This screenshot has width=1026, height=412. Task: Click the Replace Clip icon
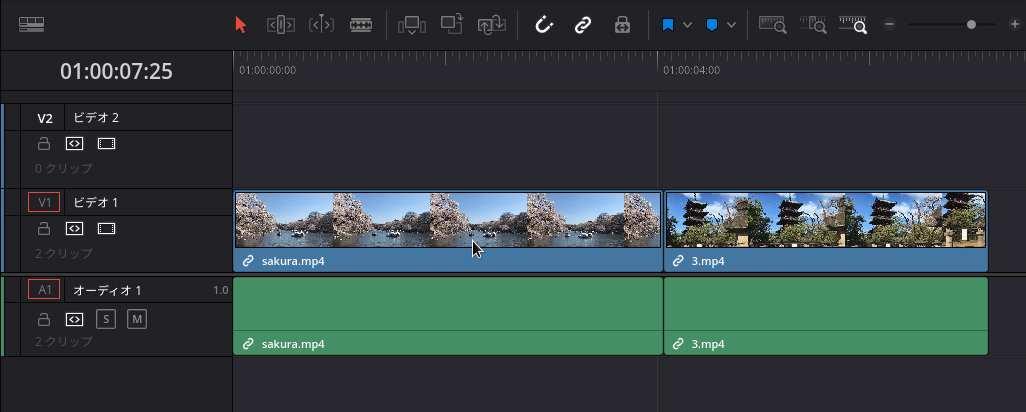click(x=491, y=25)
